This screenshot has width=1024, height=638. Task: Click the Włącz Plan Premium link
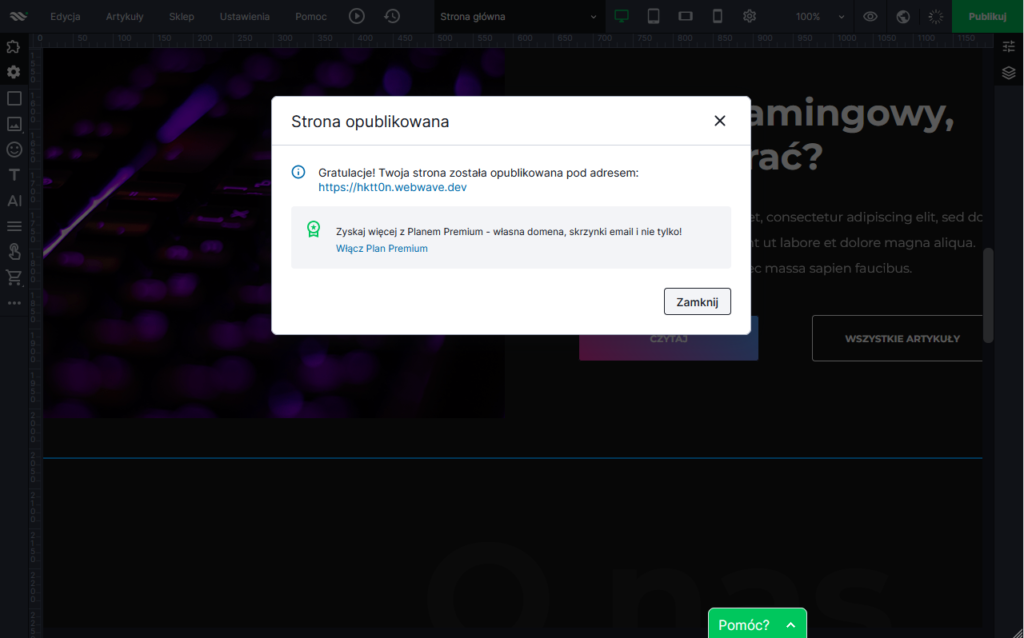(381, 248)
